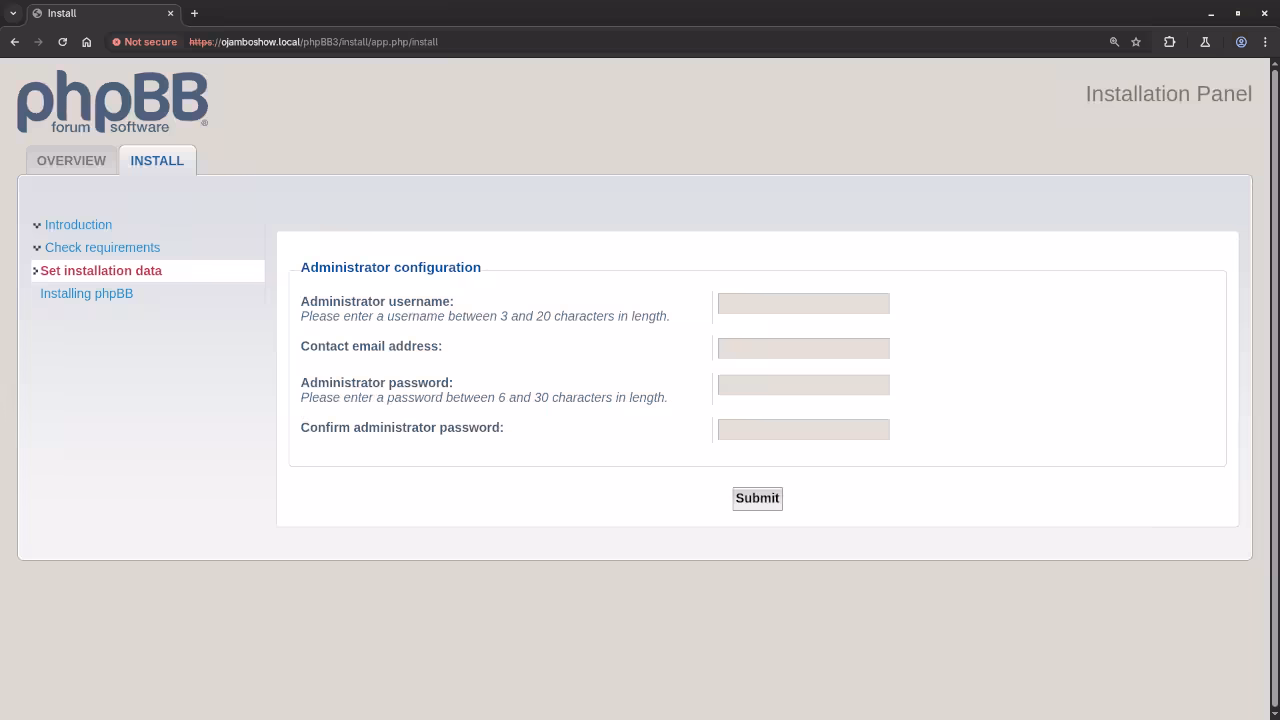The image size is (1280, 720).
Task: Open the Chrome Labs flask icon
Action: pos(1205,42)
